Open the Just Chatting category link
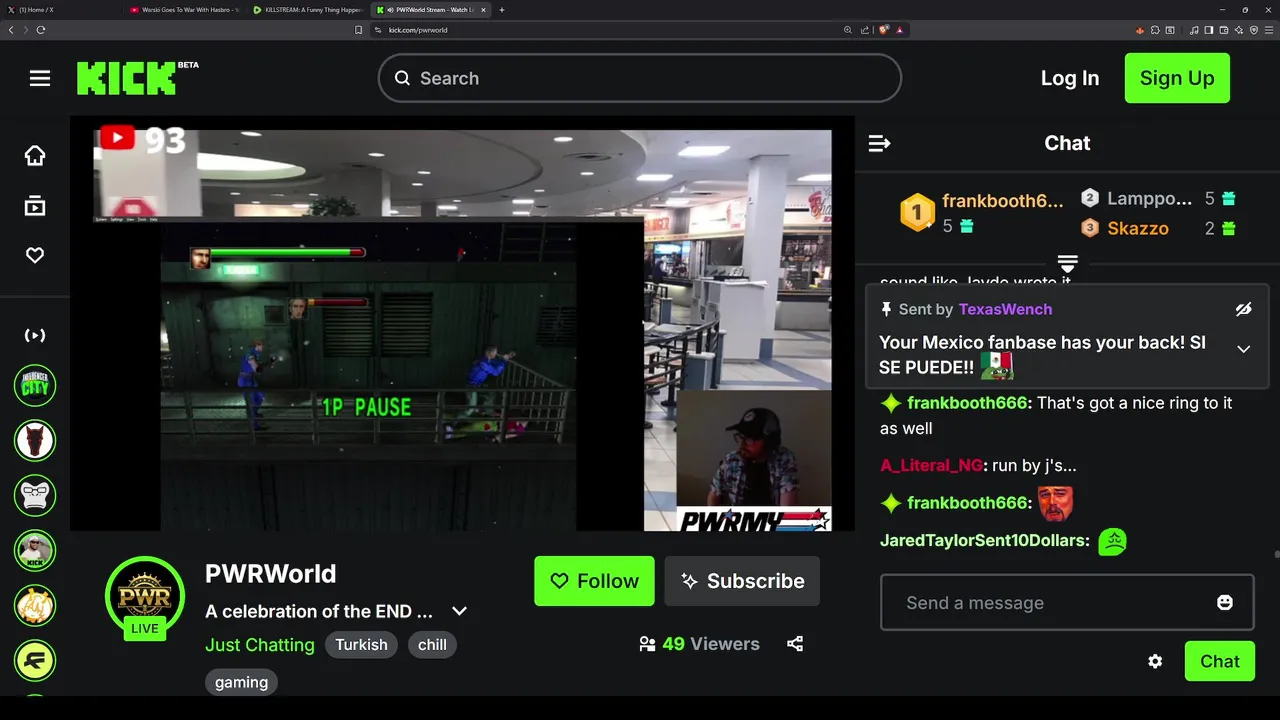The width and height of the screenshot is (1280, 720). tap(260, 645)
